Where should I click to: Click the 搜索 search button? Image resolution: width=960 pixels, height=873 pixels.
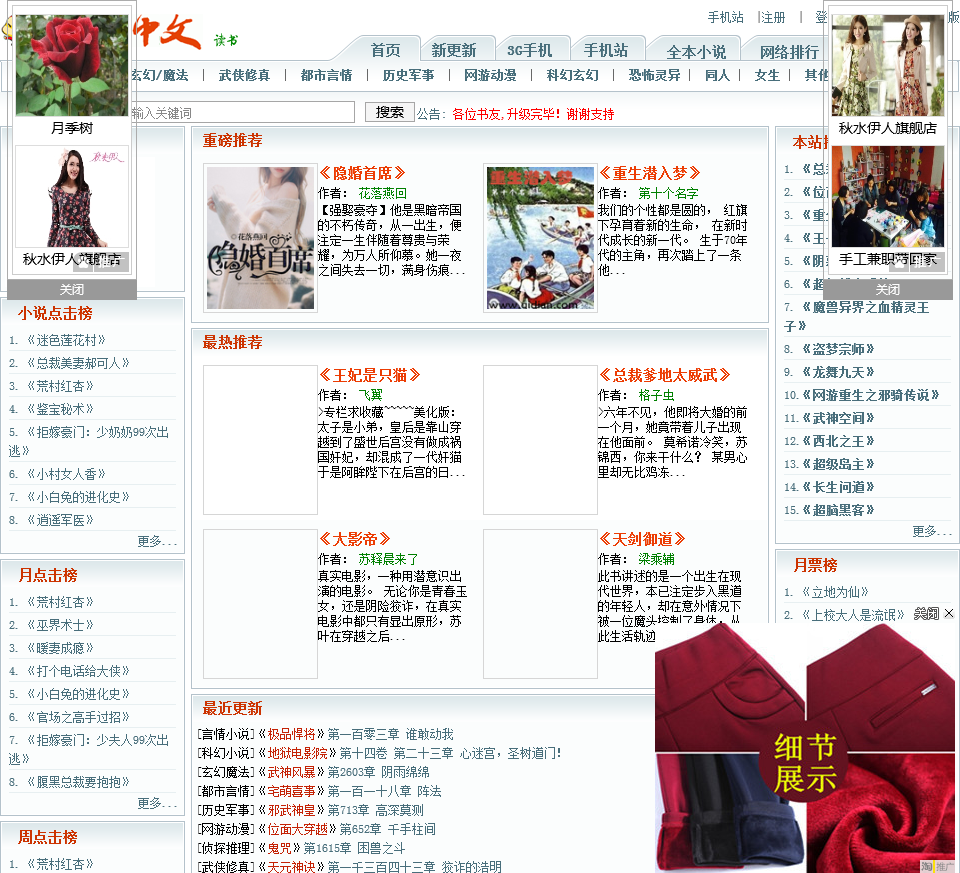390,112
